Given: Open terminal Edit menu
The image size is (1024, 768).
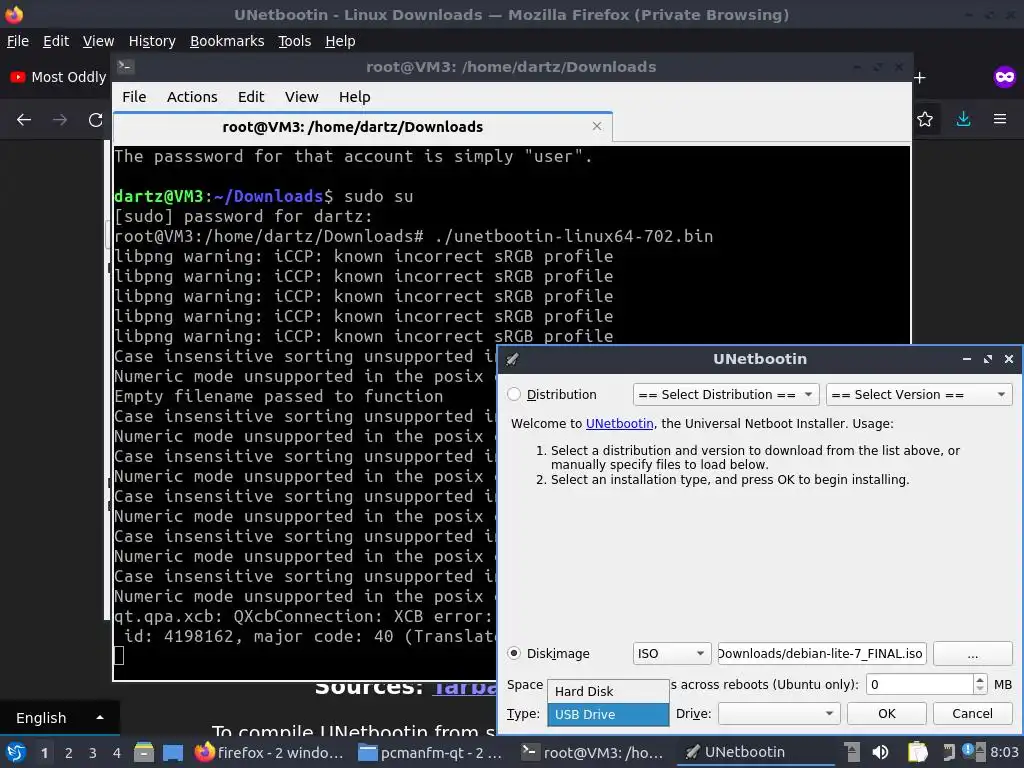Looking at the screenshot, I should click(x=251, y=97).
